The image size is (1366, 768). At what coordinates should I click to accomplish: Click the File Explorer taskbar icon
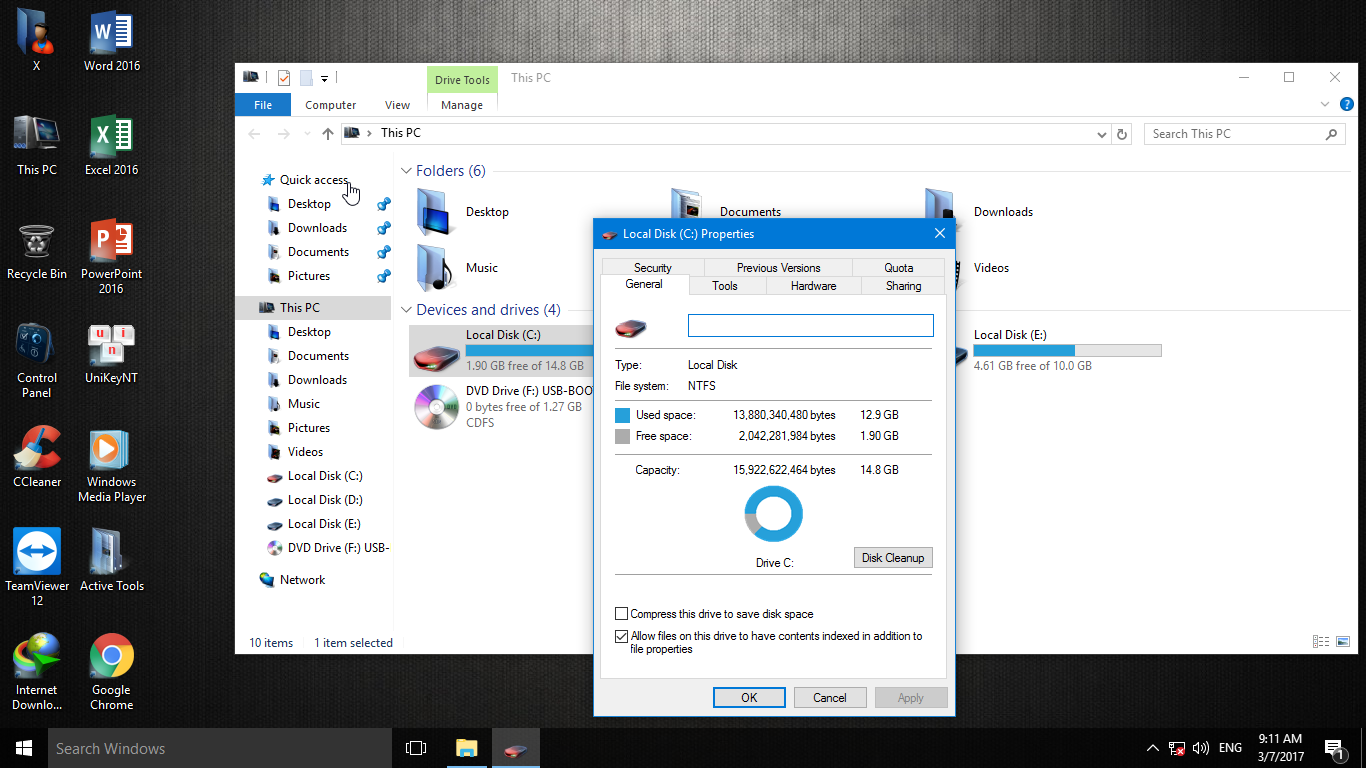coord(466,748)
